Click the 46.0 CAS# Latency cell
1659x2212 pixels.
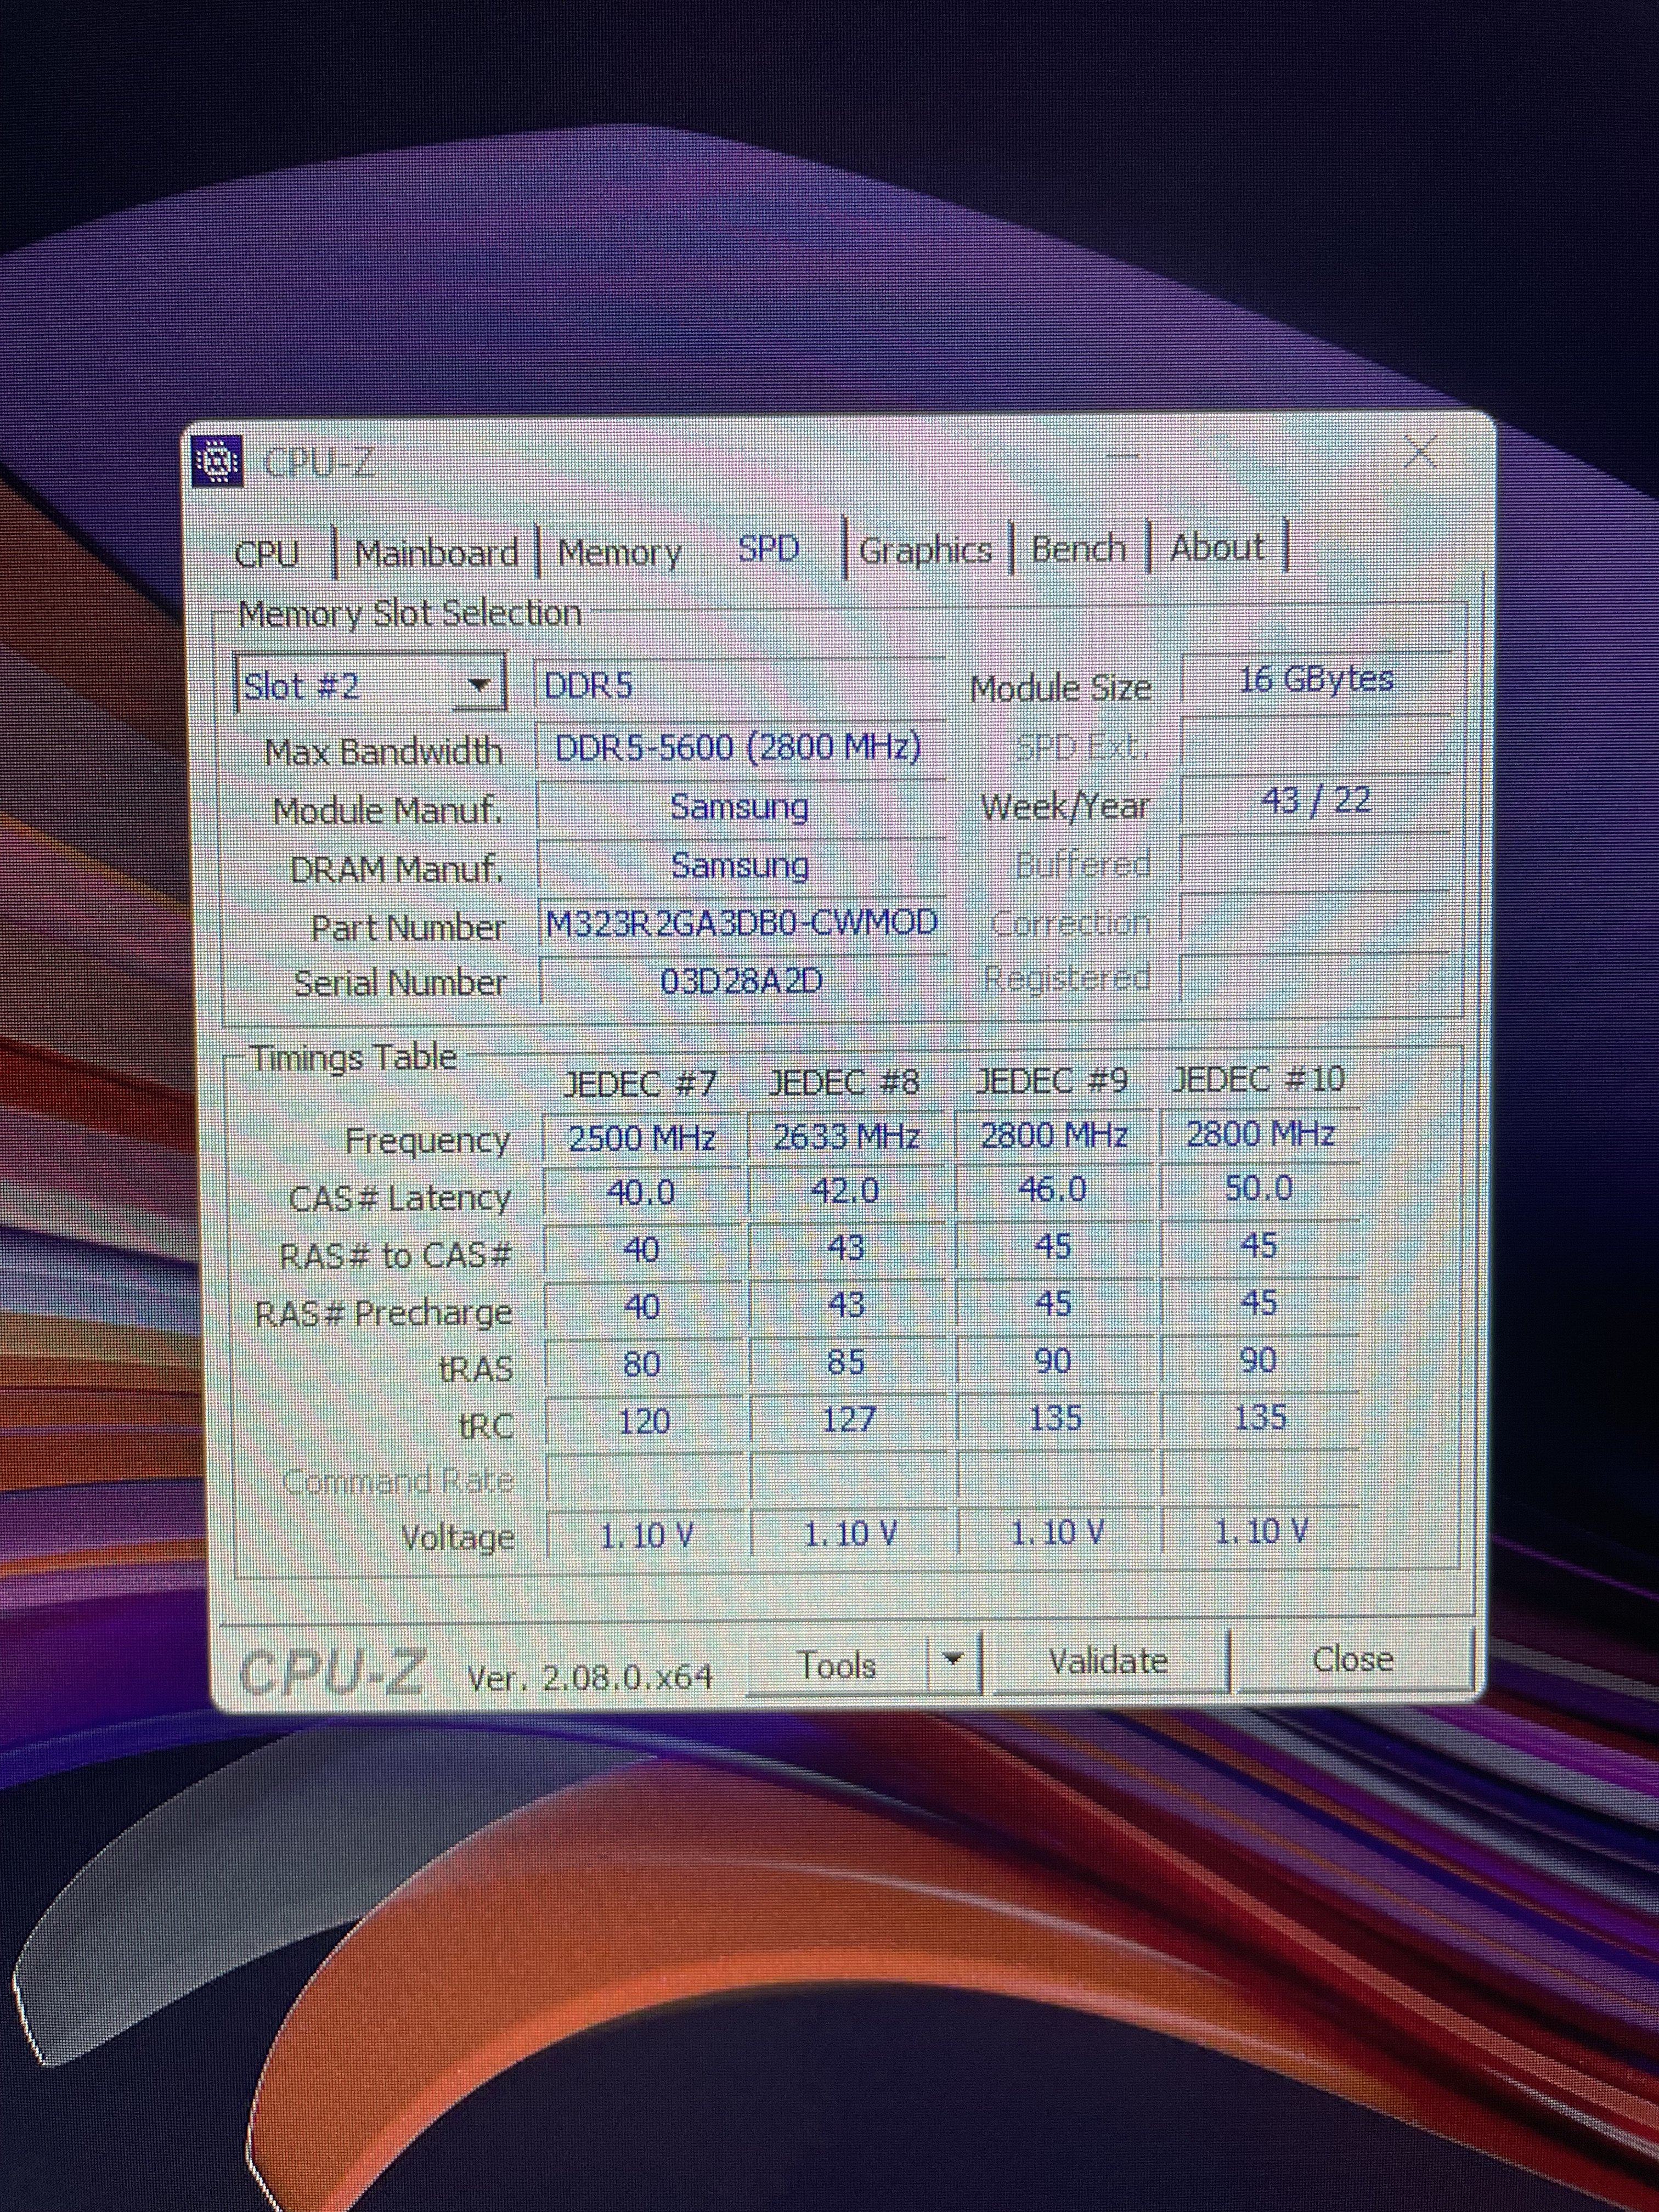click(1053, 1189)
